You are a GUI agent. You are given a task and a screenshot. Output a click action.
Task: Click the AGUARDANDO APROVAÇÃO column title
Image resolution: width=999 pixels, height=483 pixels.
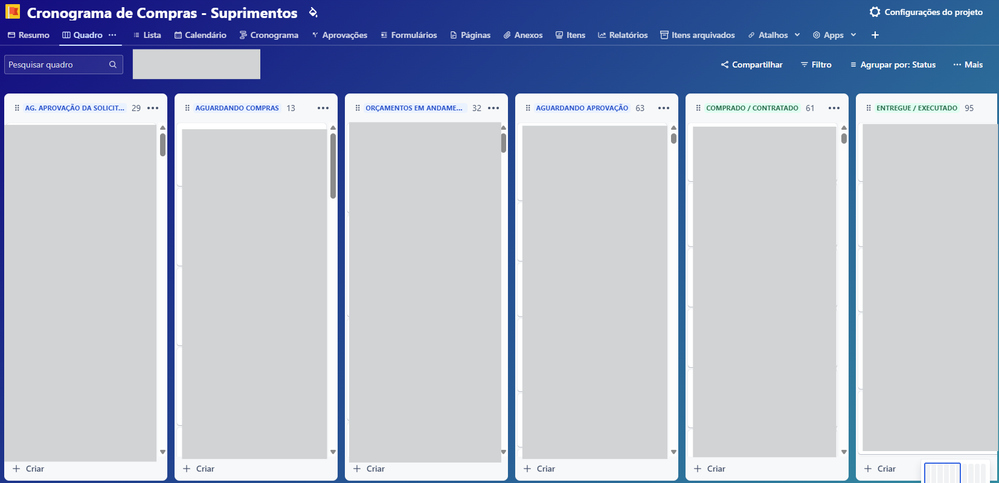[582, 108]
